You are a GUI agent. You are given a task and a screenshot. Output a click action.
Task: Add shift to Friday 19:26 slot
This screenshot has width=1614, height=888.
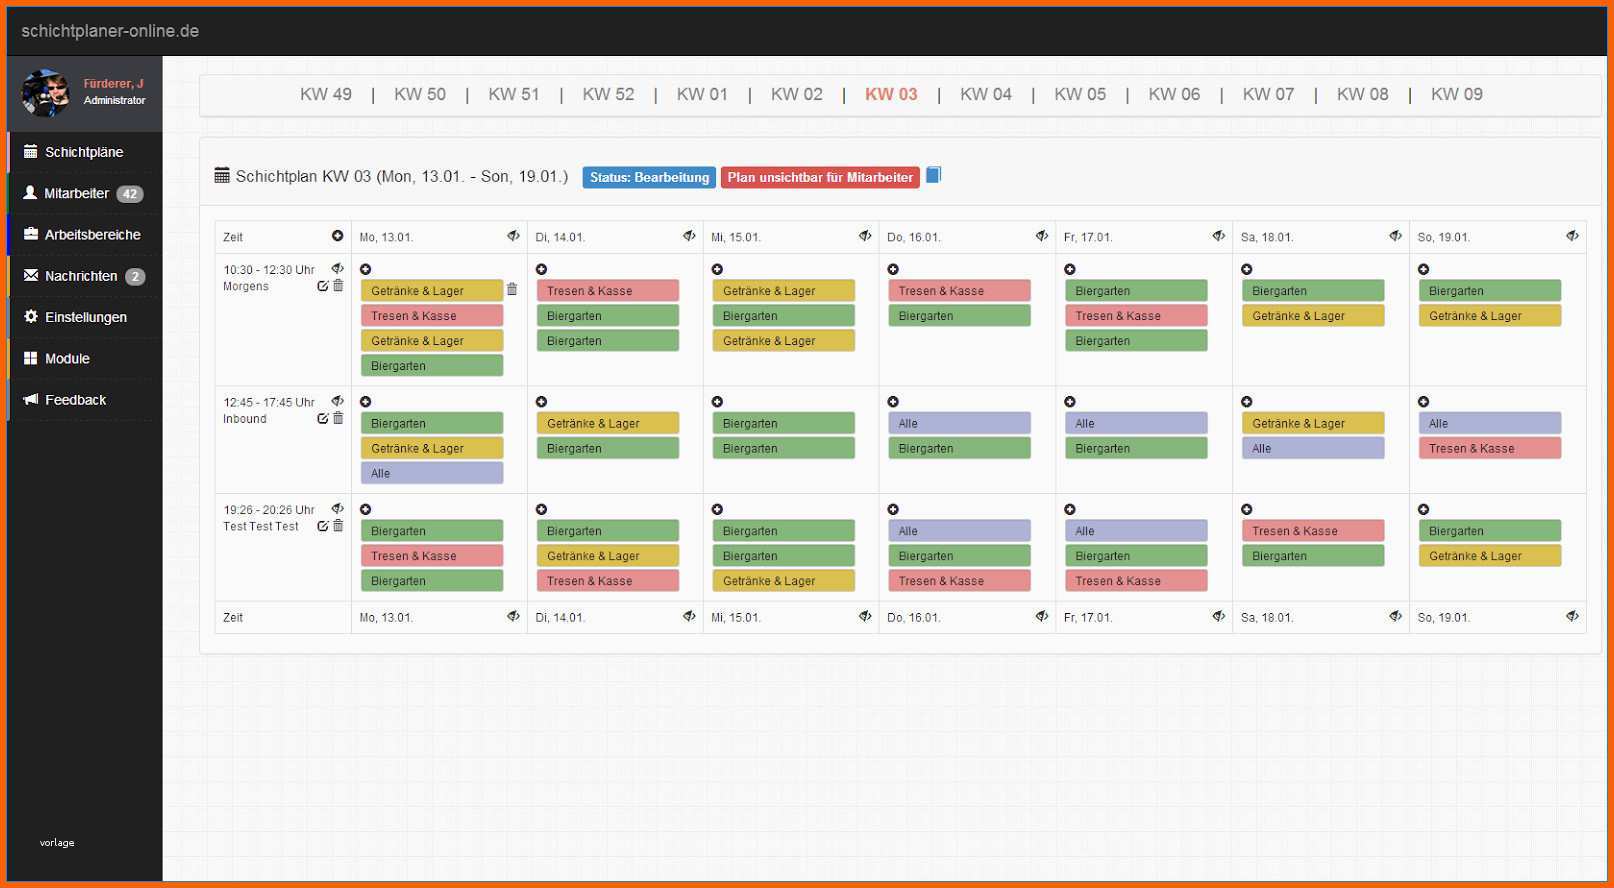pyautogui.click(x=1070, y=509)
